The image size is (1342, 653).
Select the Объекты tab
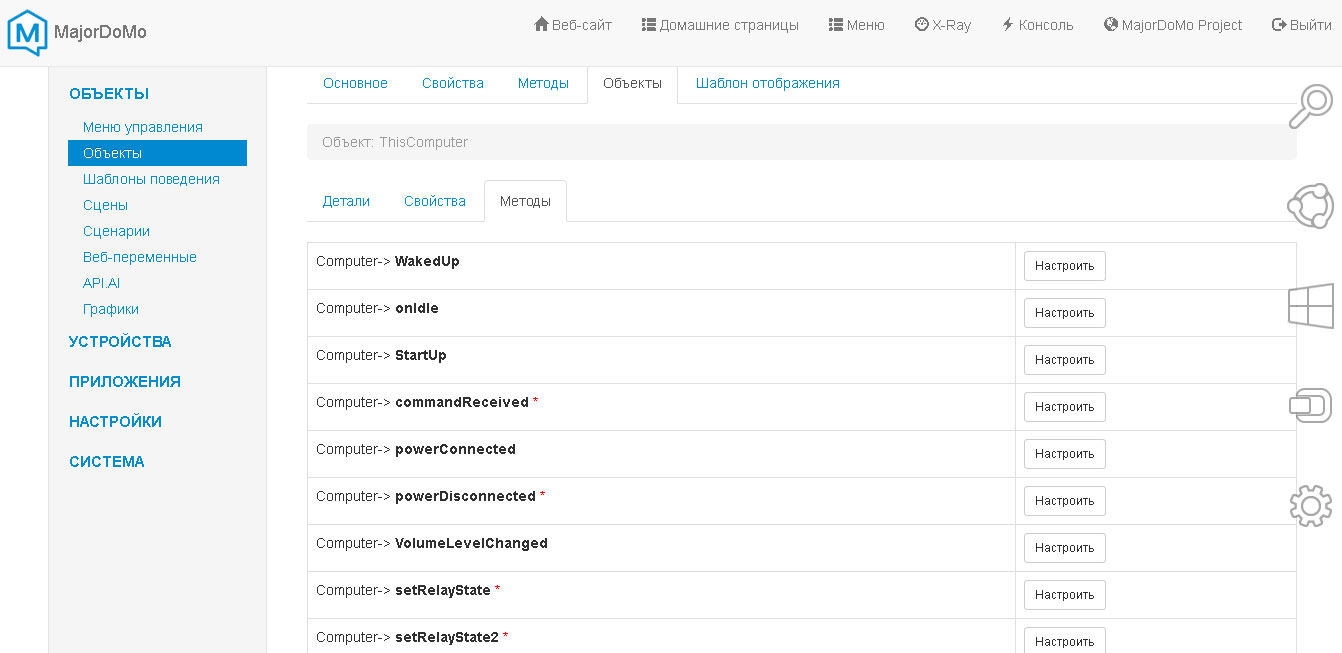point(632,84)
